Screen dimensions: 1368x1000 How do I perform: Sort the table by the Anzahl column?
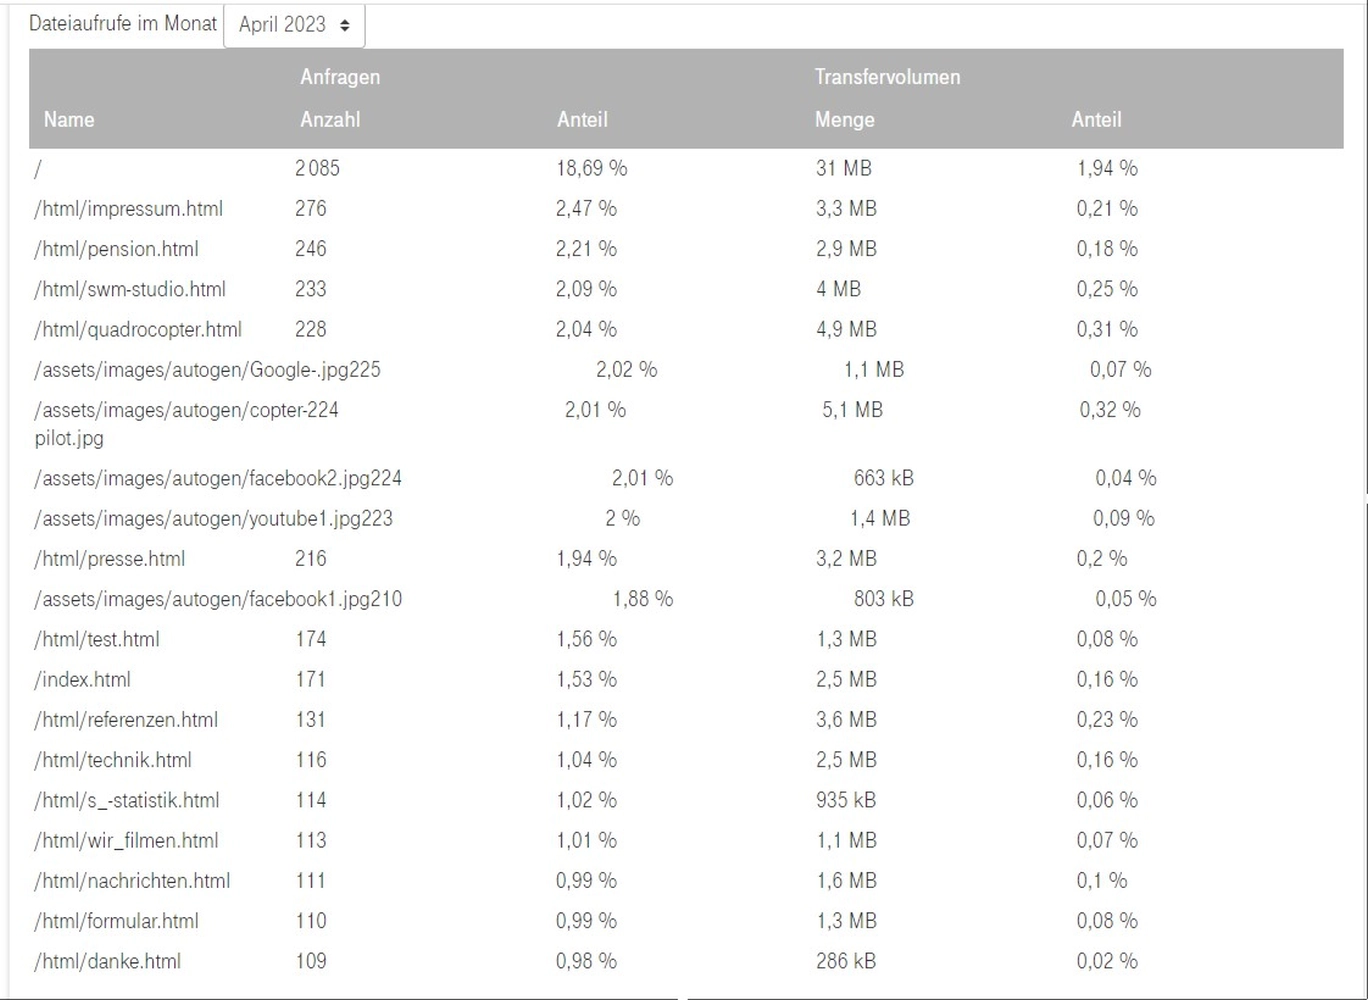pyautogui.click(x=330, y=120)
